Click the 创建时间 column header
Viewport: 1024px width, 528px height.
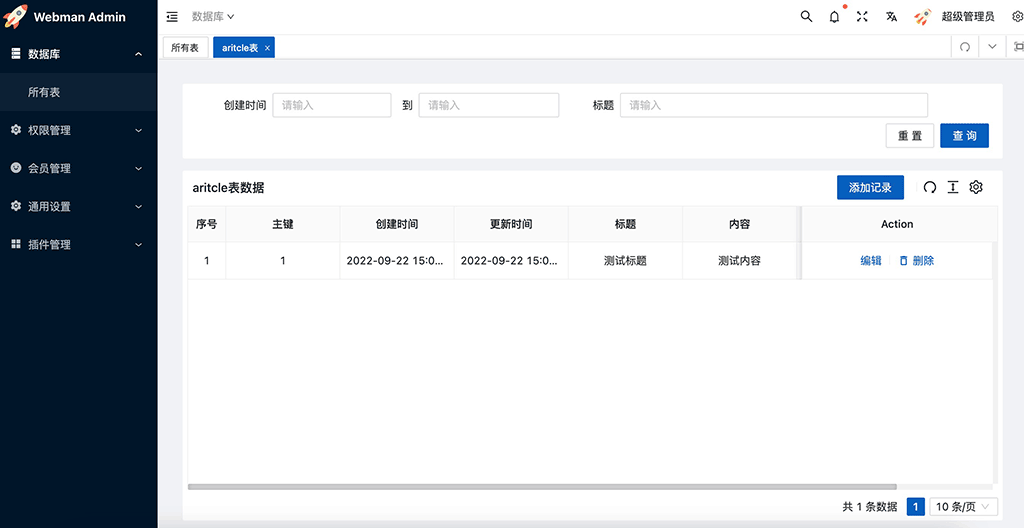397,224
